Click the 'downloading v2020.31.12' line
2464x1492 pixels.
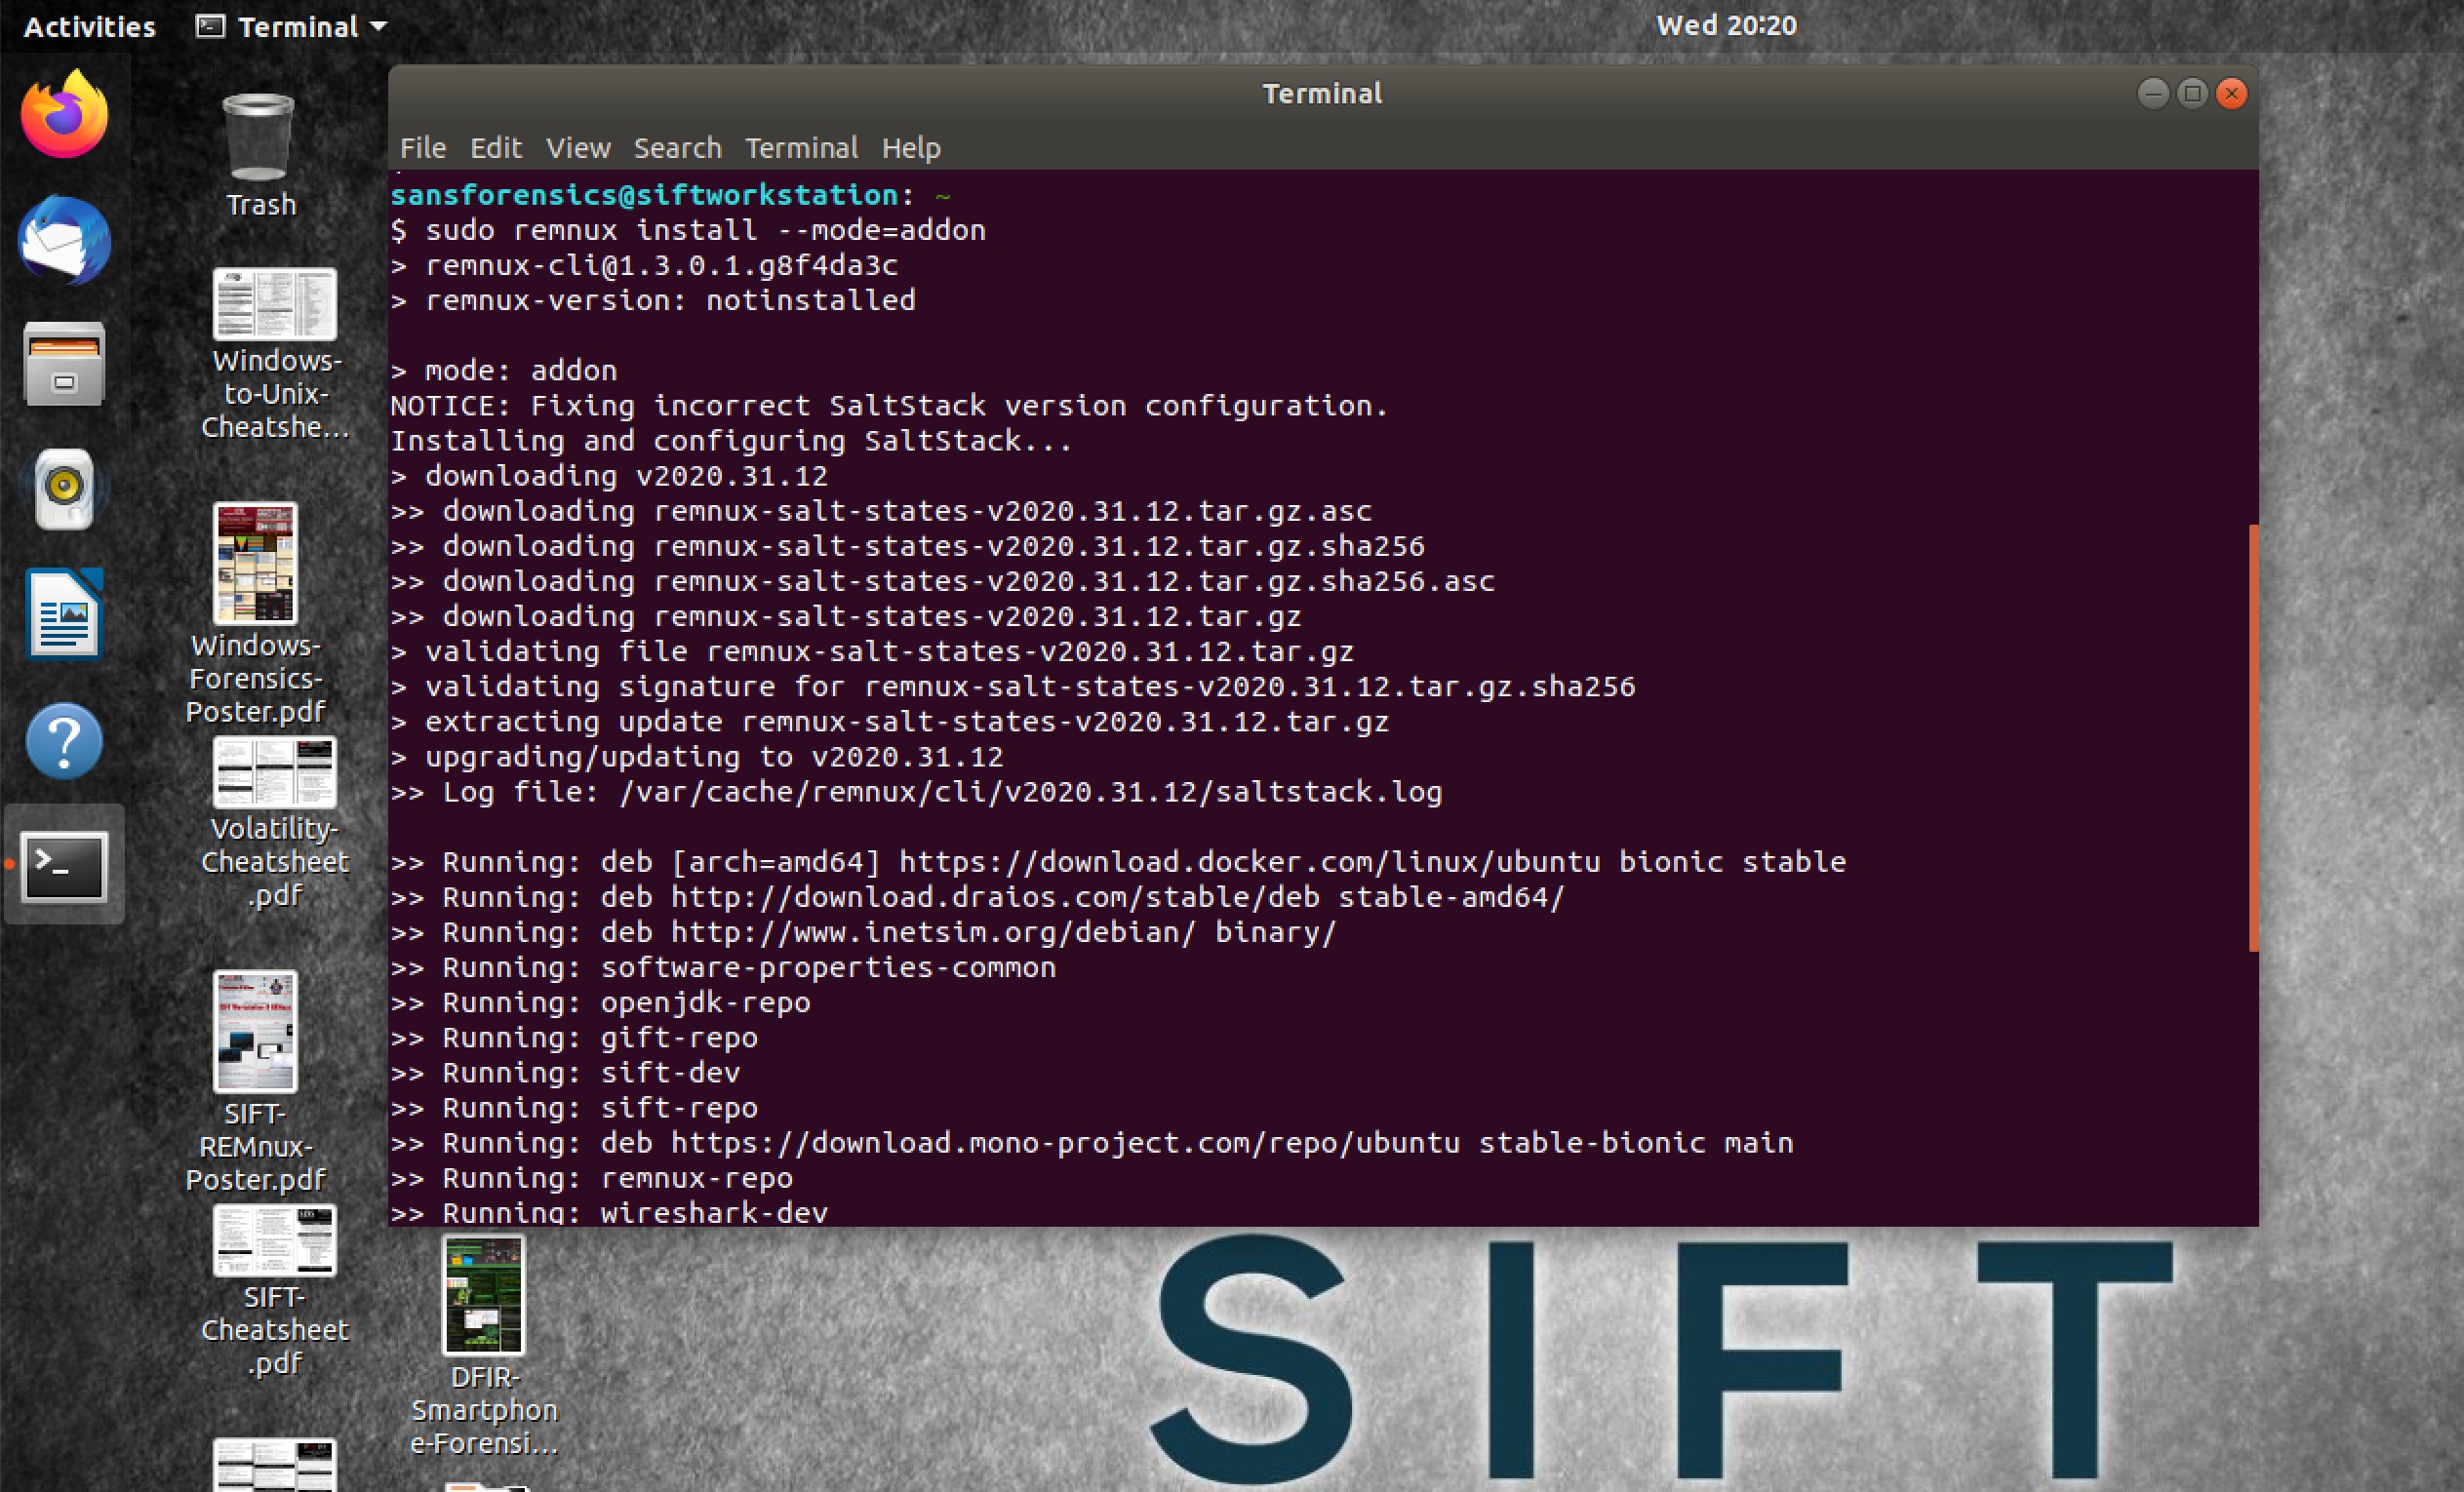pyautogui.click(x=609, y=475)
